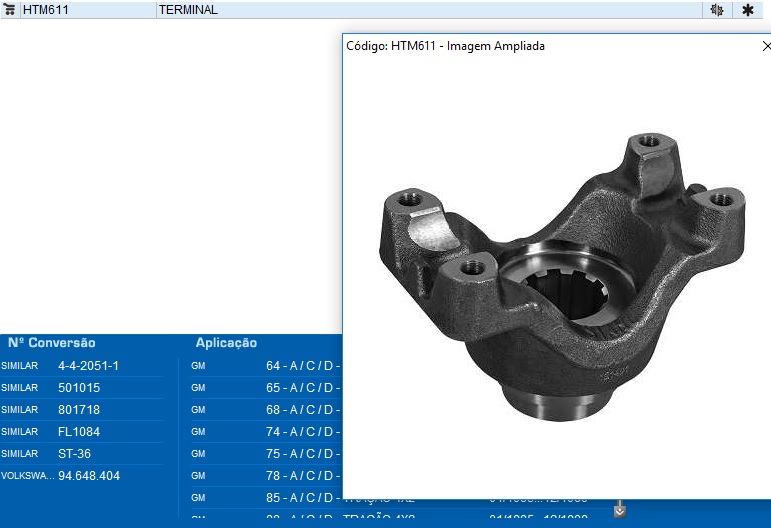Click the popup title Código: HTM611

point(445,46)
